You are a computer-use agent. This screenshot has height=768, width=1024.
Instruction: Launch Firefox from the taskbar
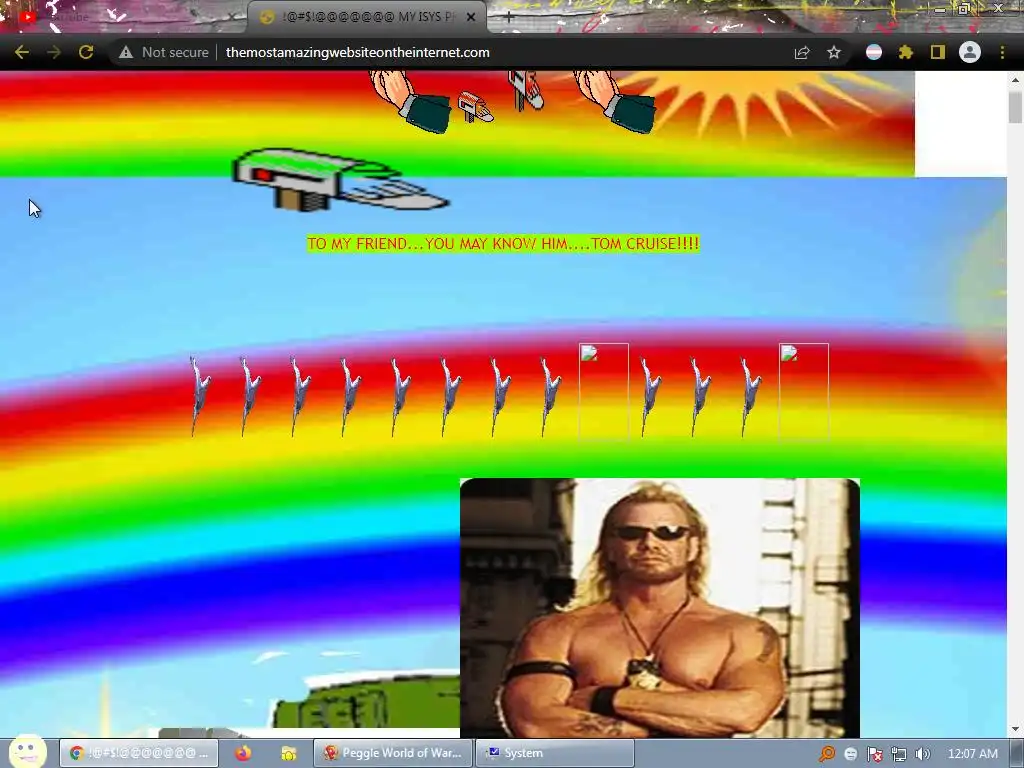coord(244,753)
